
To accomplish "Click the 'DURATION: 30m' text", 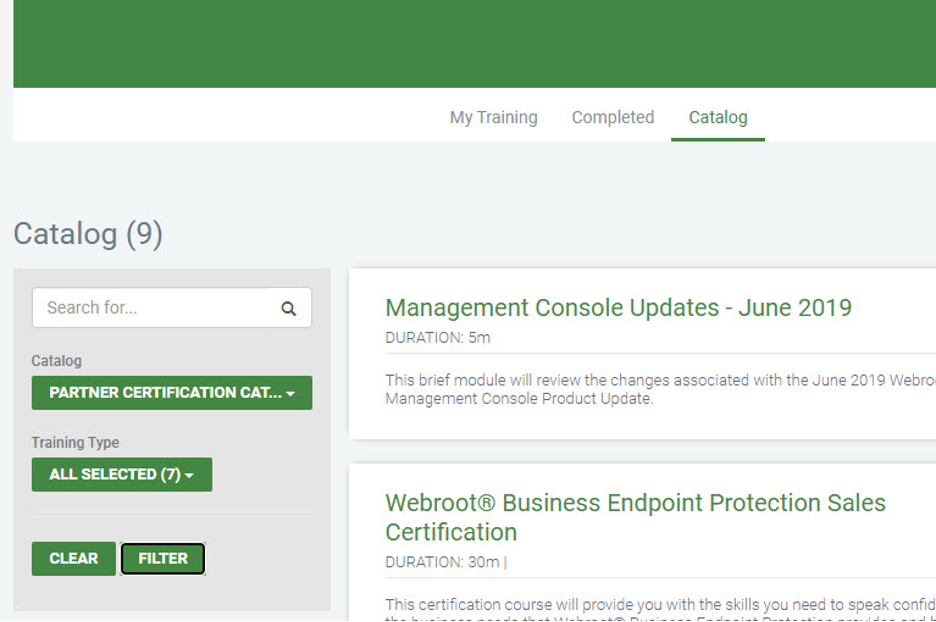I will 442,562.
